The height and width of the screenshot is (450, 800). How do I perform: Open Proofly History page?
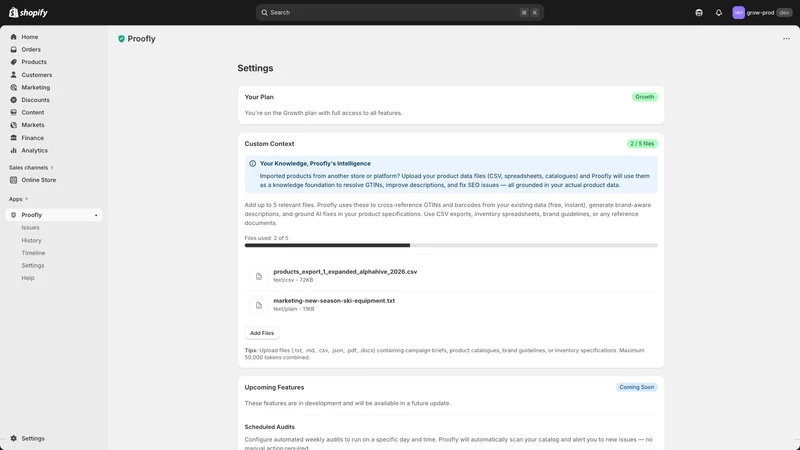tap(31, 240)
